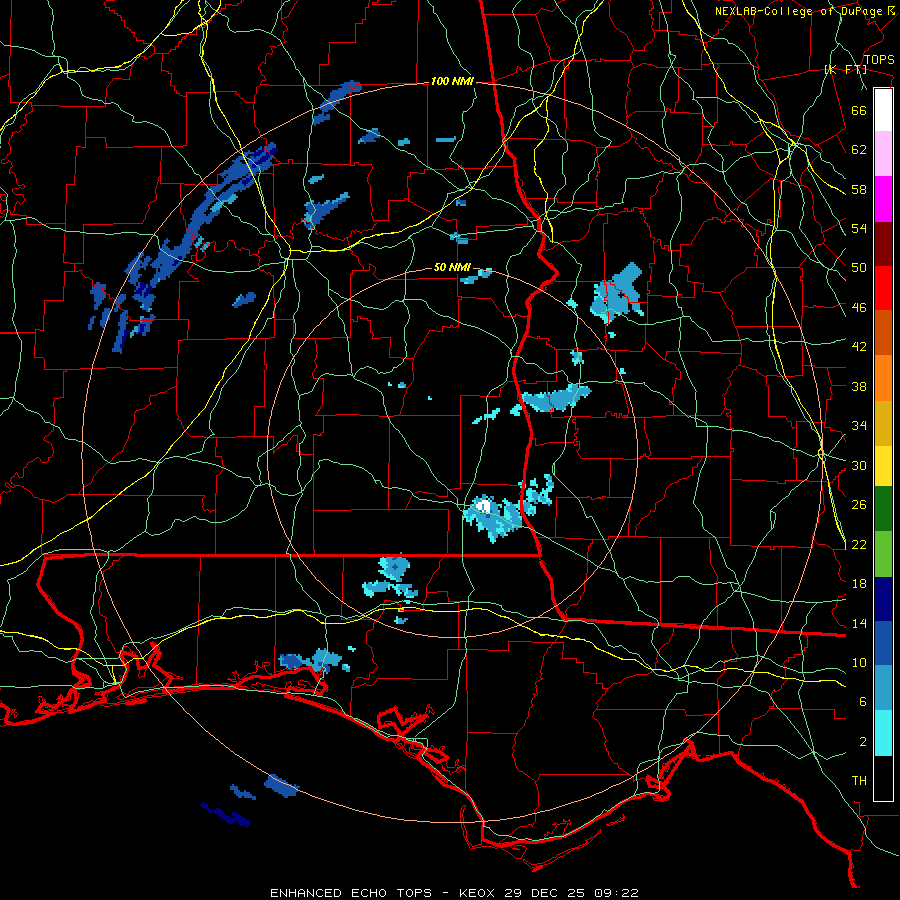Click the 62 value on the scale

coord(859,150)
